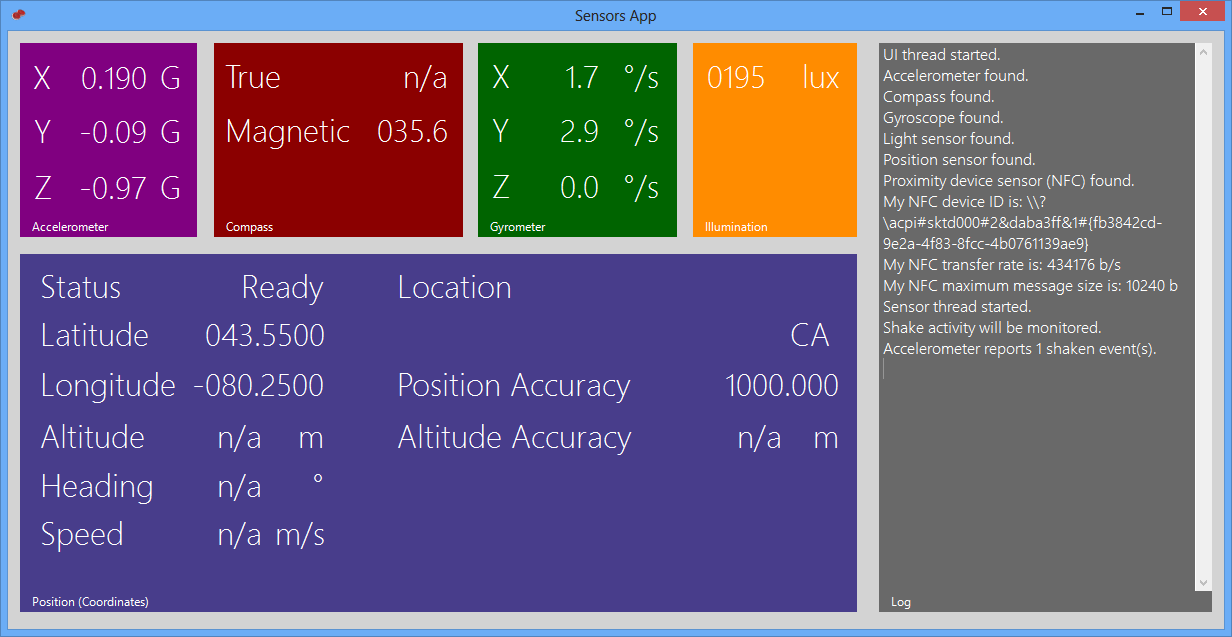Click the Illumination tile label
The width and height of the screenshot is (1232, 637).
coord(736,227)
